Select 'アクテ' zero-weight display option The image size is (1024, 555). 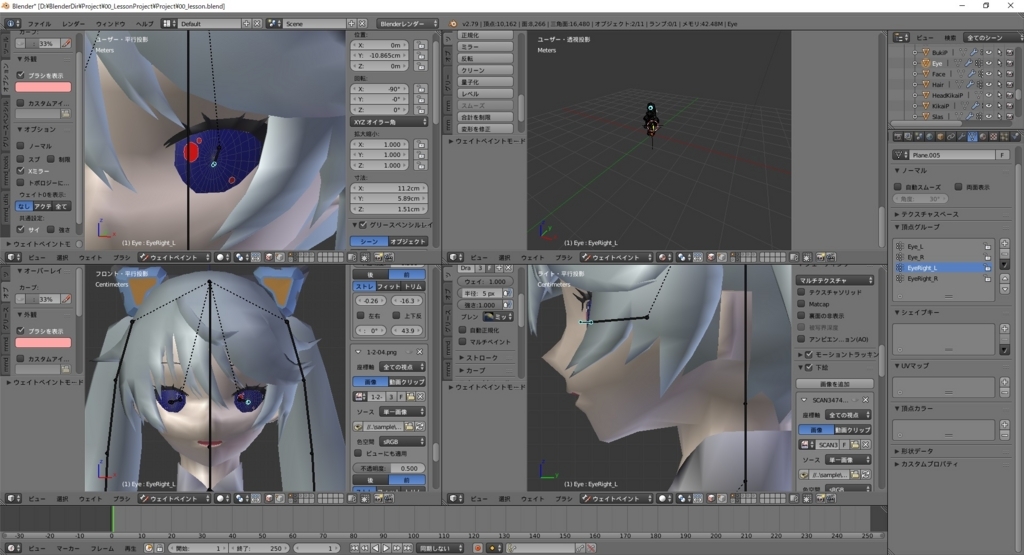click(x=42, y=206)
